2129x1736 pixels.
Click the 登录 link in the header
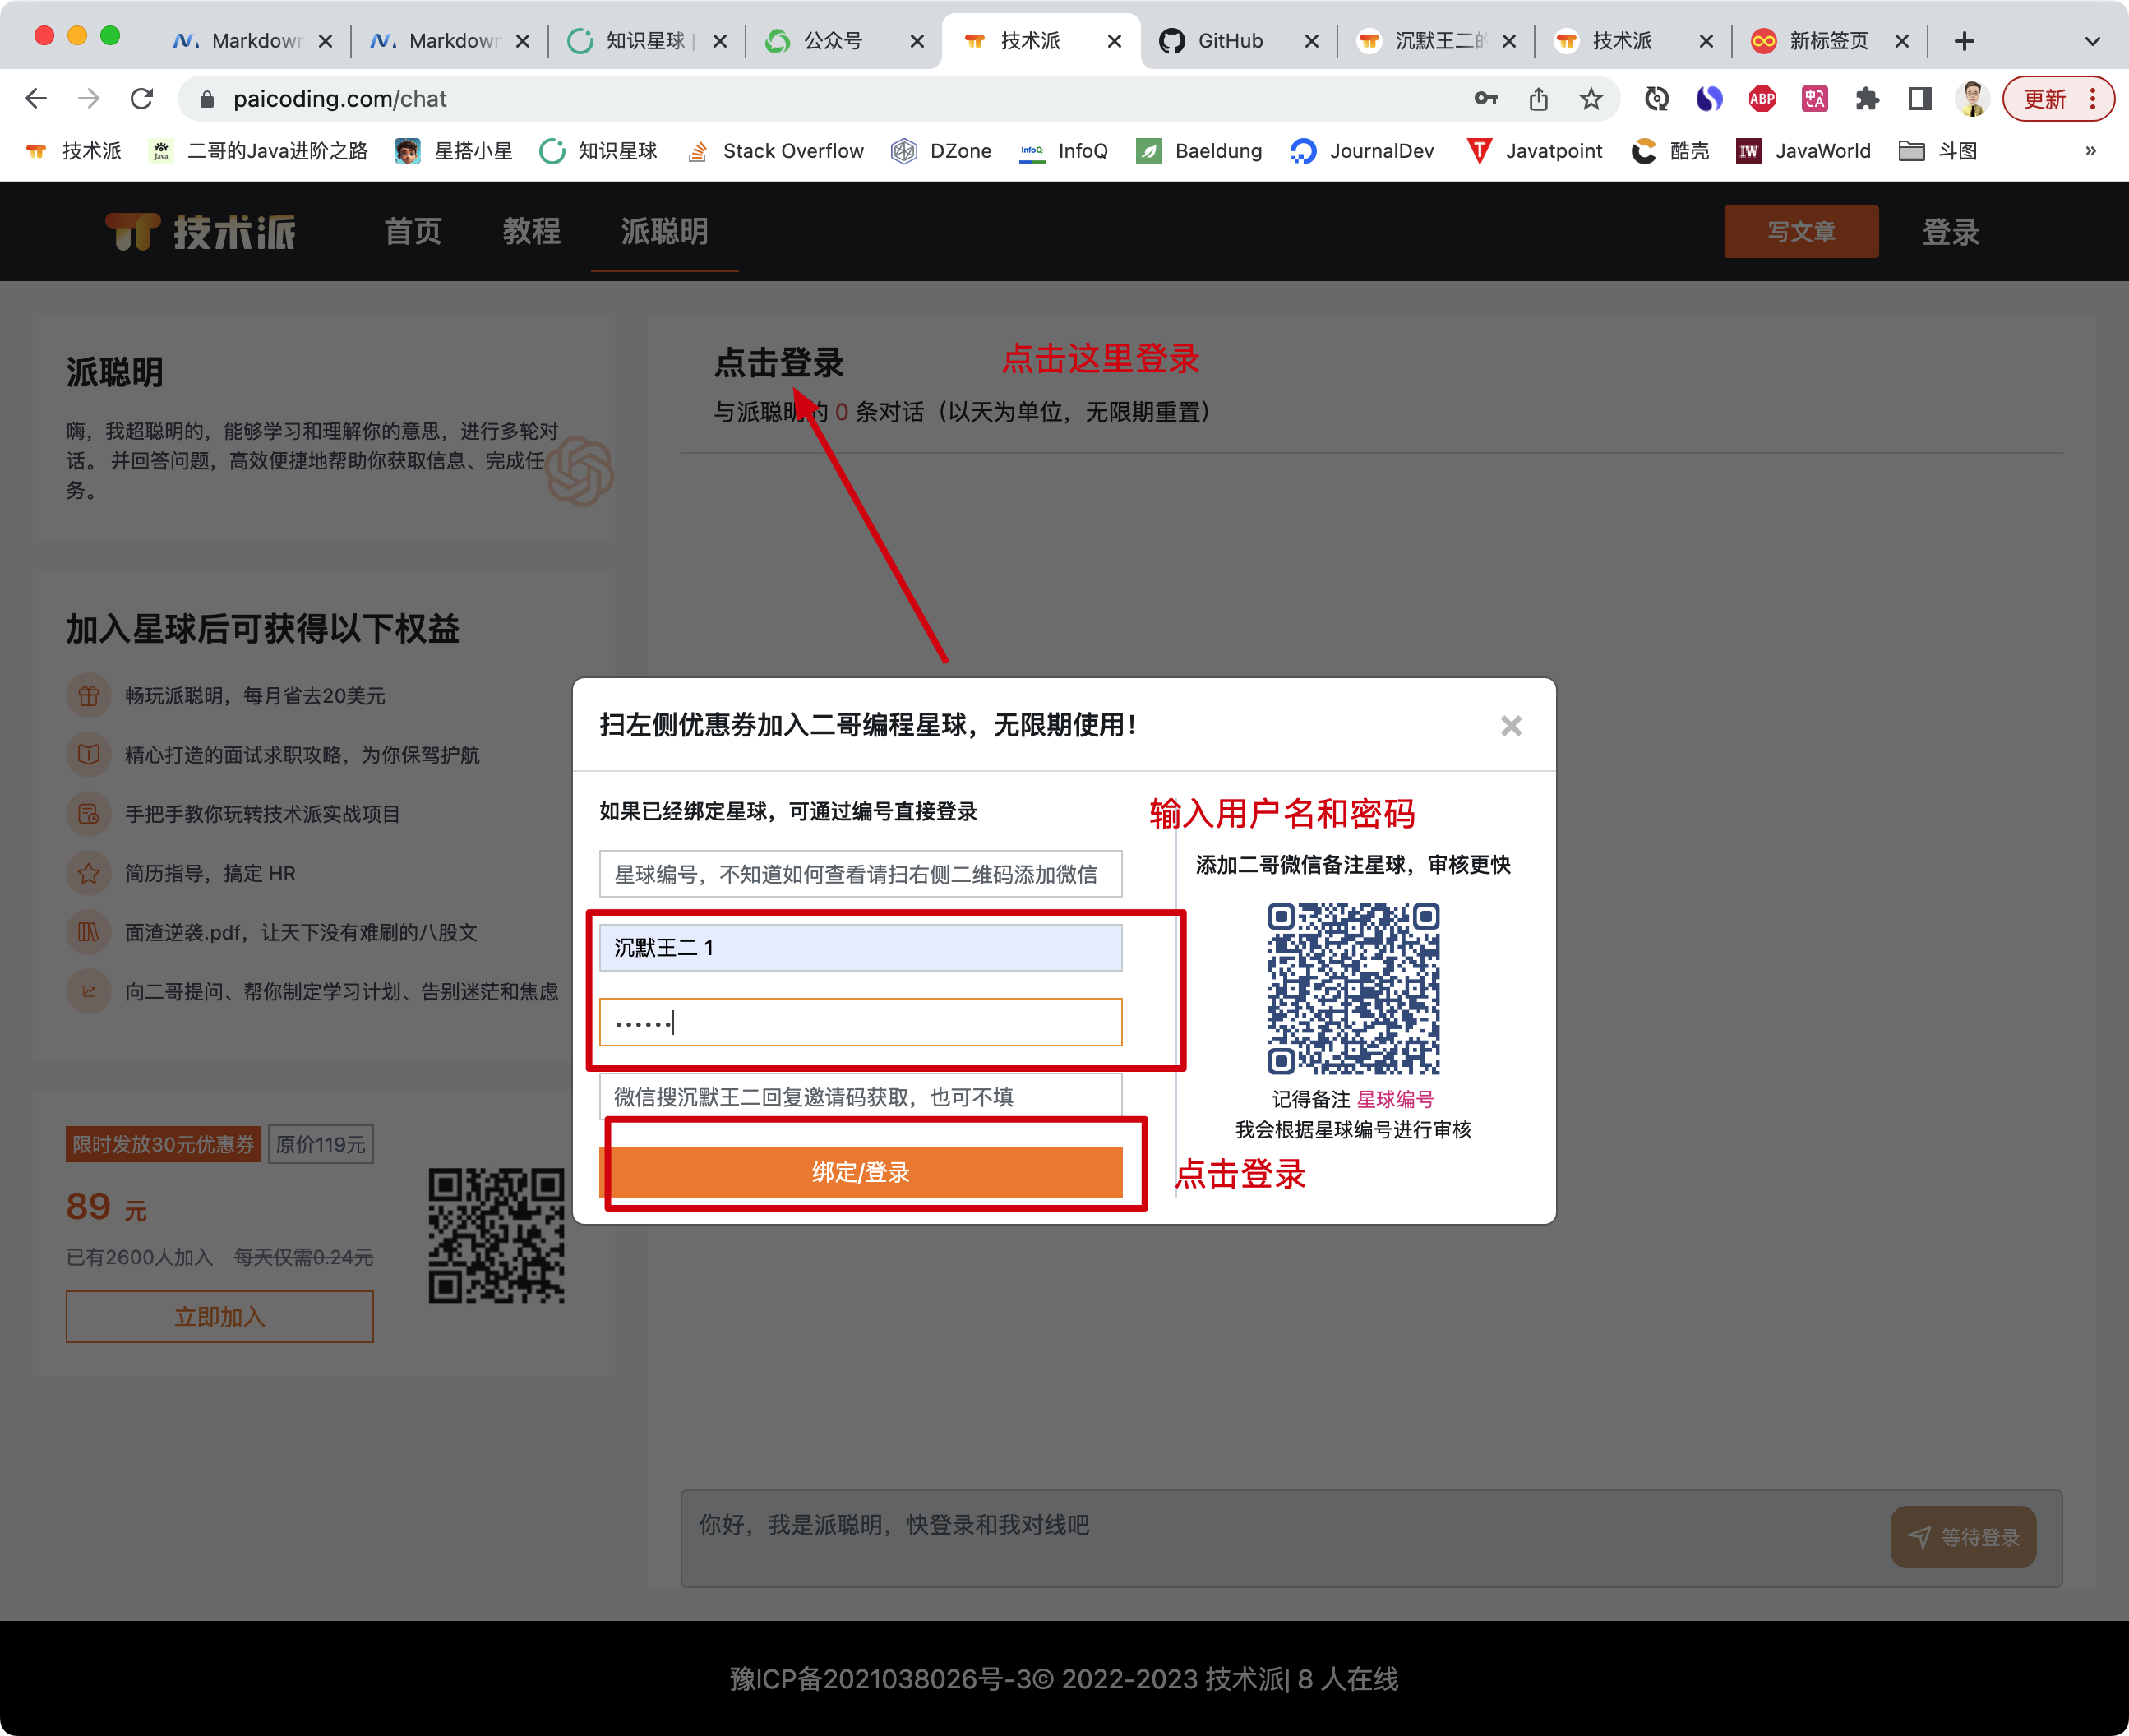(1950, 232)
